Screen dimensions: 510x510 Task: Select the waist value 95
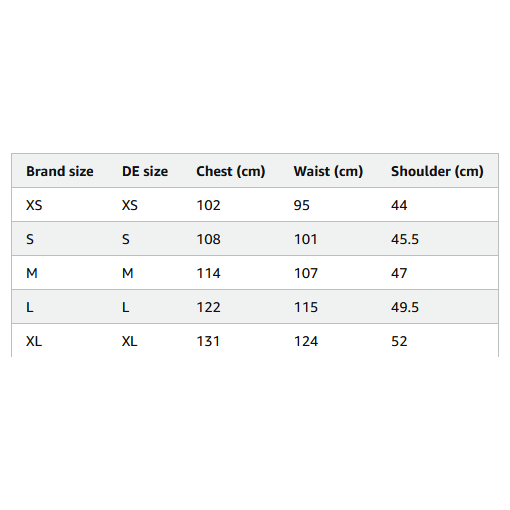click(302, 205)
